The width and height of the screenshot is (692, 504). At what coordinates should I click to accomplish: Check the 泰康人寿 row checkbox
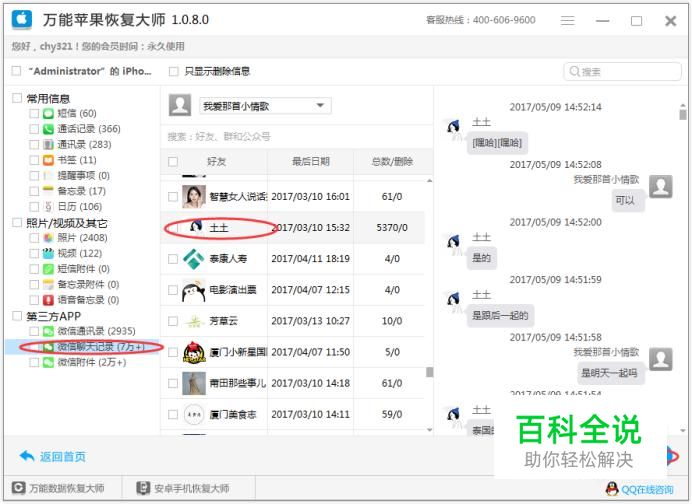(x=173, y=259)
